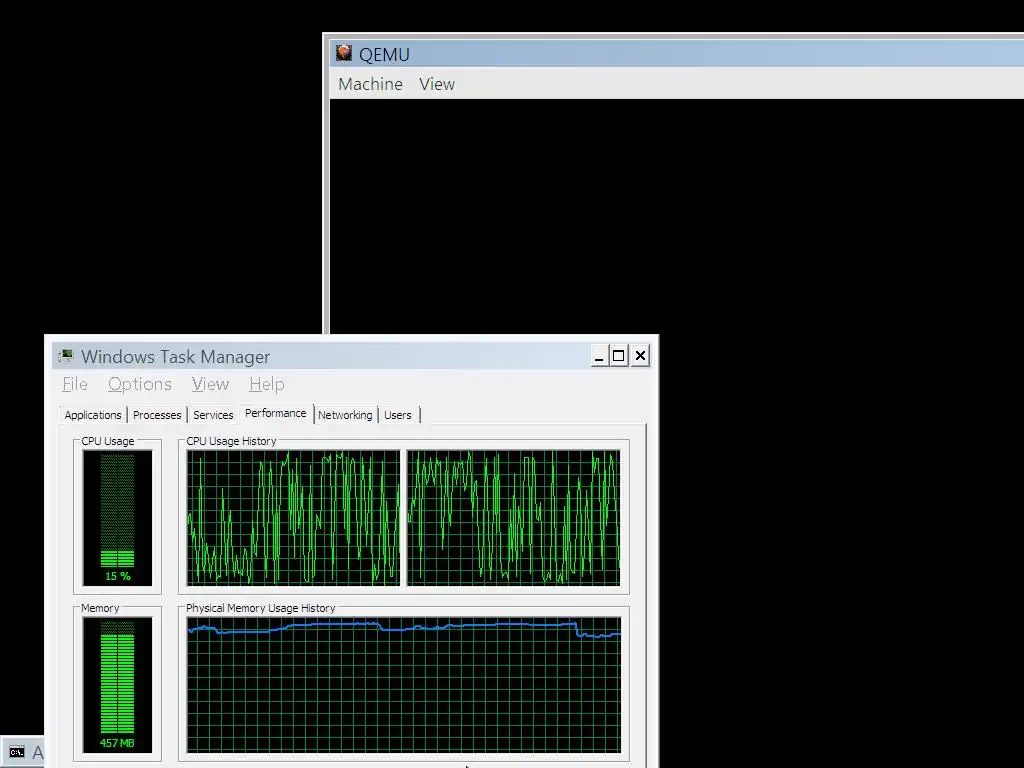This screenshot has width=1024, height=768.
Task: Switch to the Services tab
Action: 213,415
